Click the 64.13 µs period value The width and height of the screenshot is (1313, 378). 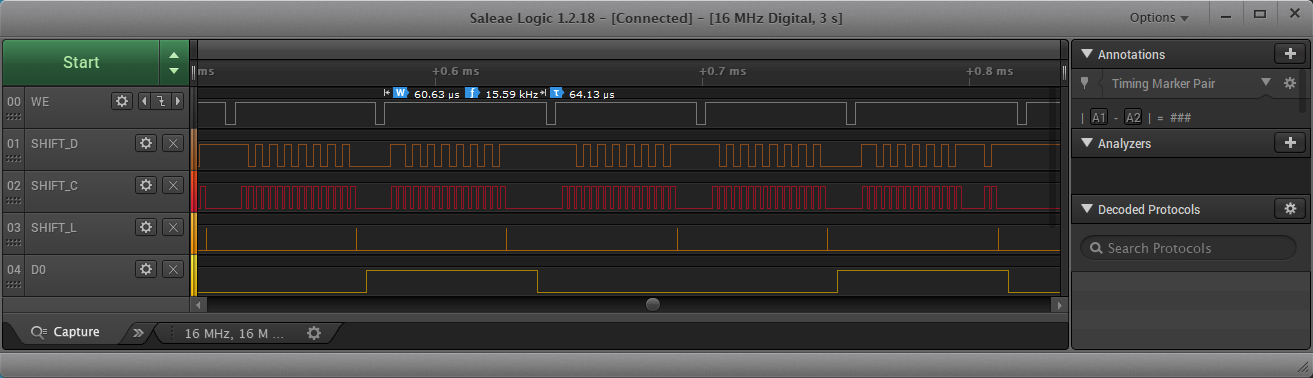pyautogui.click(x=591, y=94)
